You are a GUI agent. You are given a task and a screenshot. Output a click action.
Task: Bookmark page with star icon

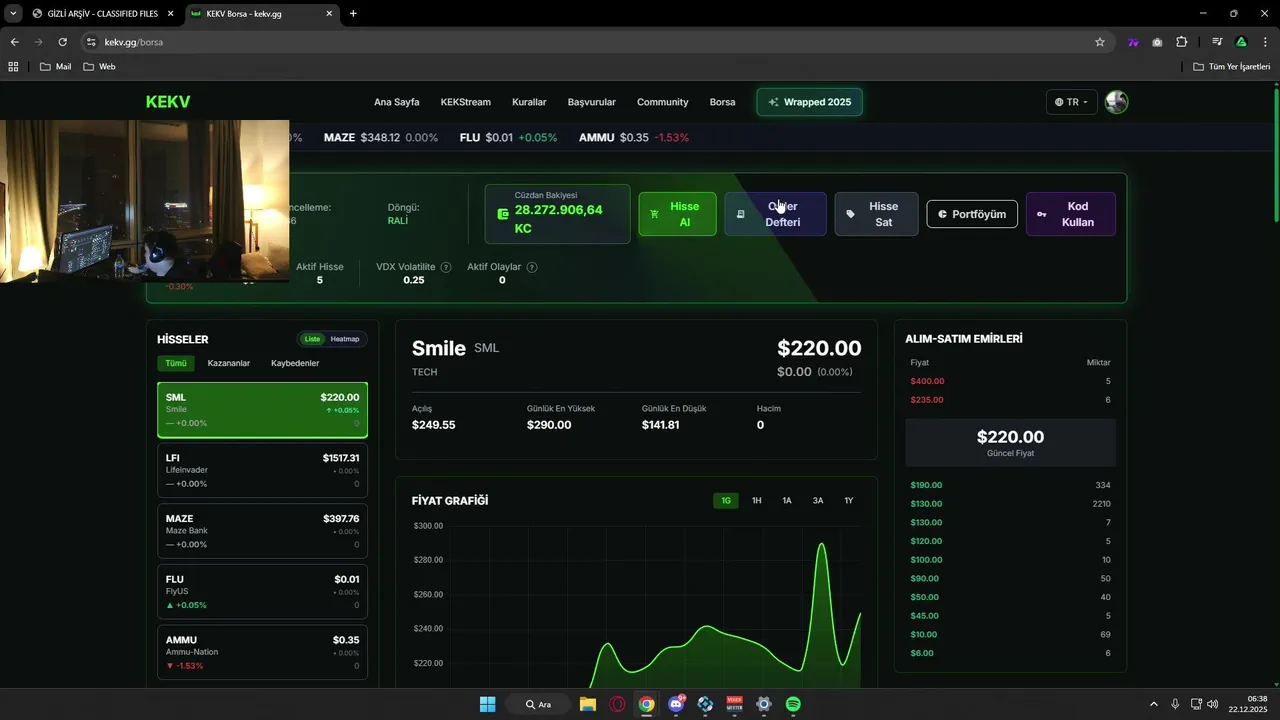coord(1100,42)
